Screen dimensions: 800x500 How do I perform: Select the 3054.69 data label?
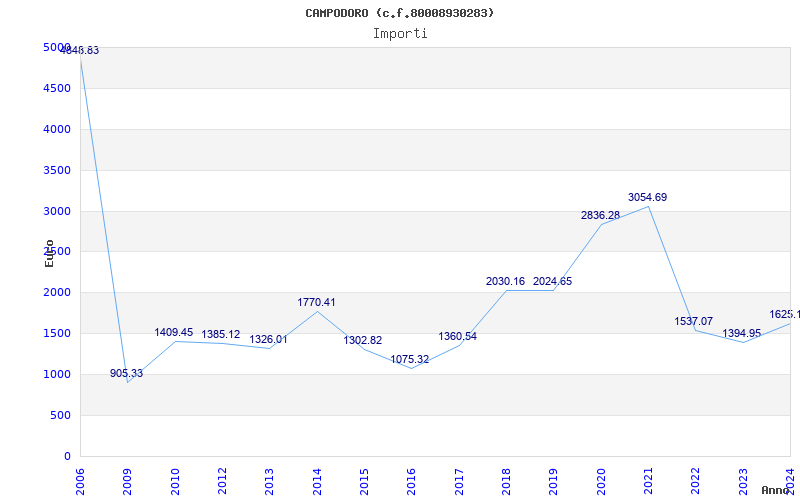pos(647,197)
